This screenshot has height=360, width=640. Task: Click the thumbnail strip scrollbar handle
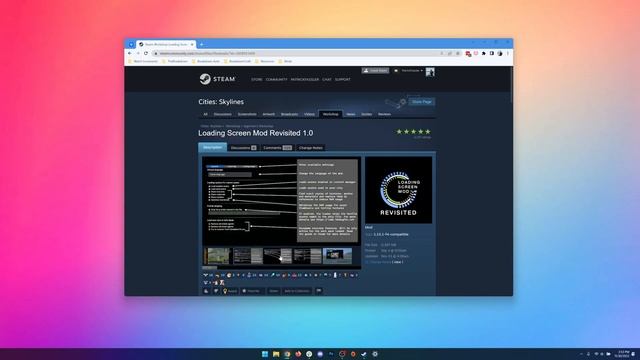(209, 267)
